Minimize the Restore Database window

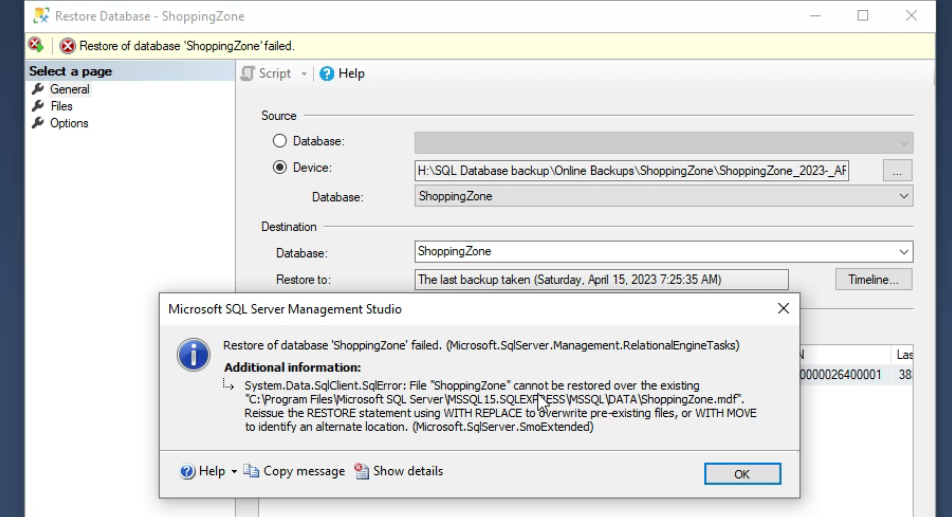coord(815,16)
